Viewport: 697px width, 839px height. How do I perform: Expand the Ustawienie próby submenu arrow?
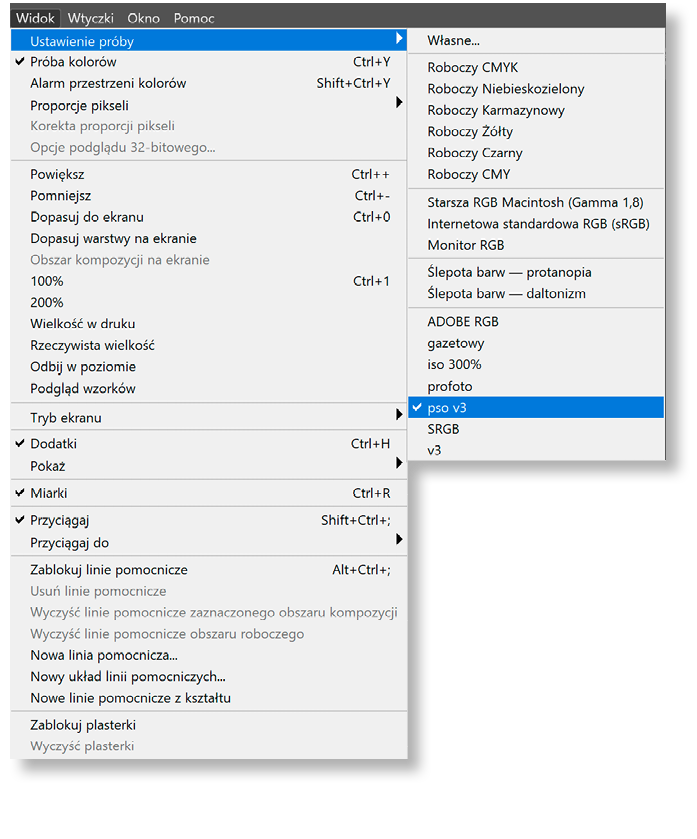[x=399, y=40]
